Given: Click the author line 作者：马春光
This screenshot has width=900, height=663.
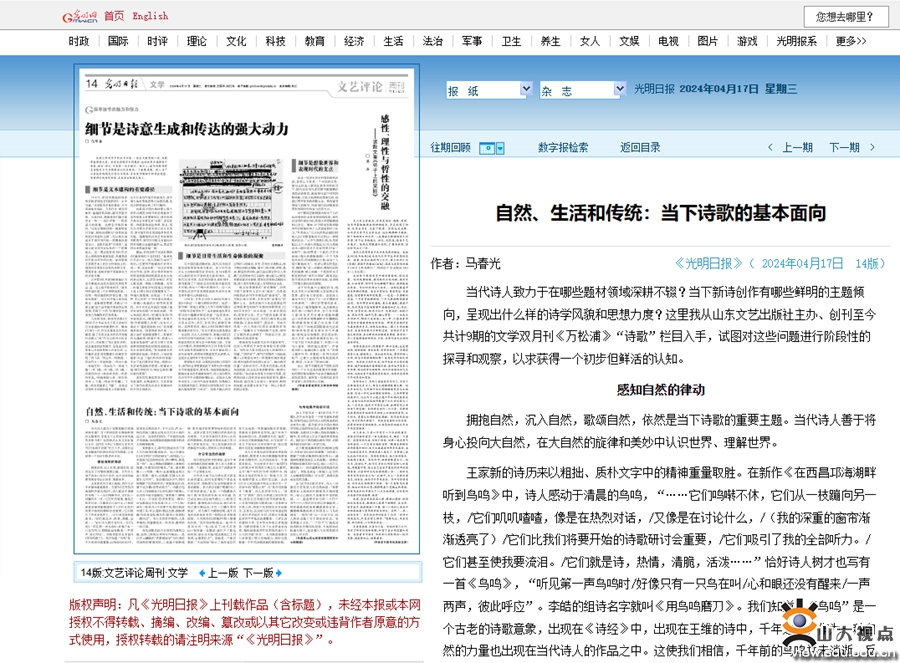Looking at the screenshot, I should click(x=465, y=263).
